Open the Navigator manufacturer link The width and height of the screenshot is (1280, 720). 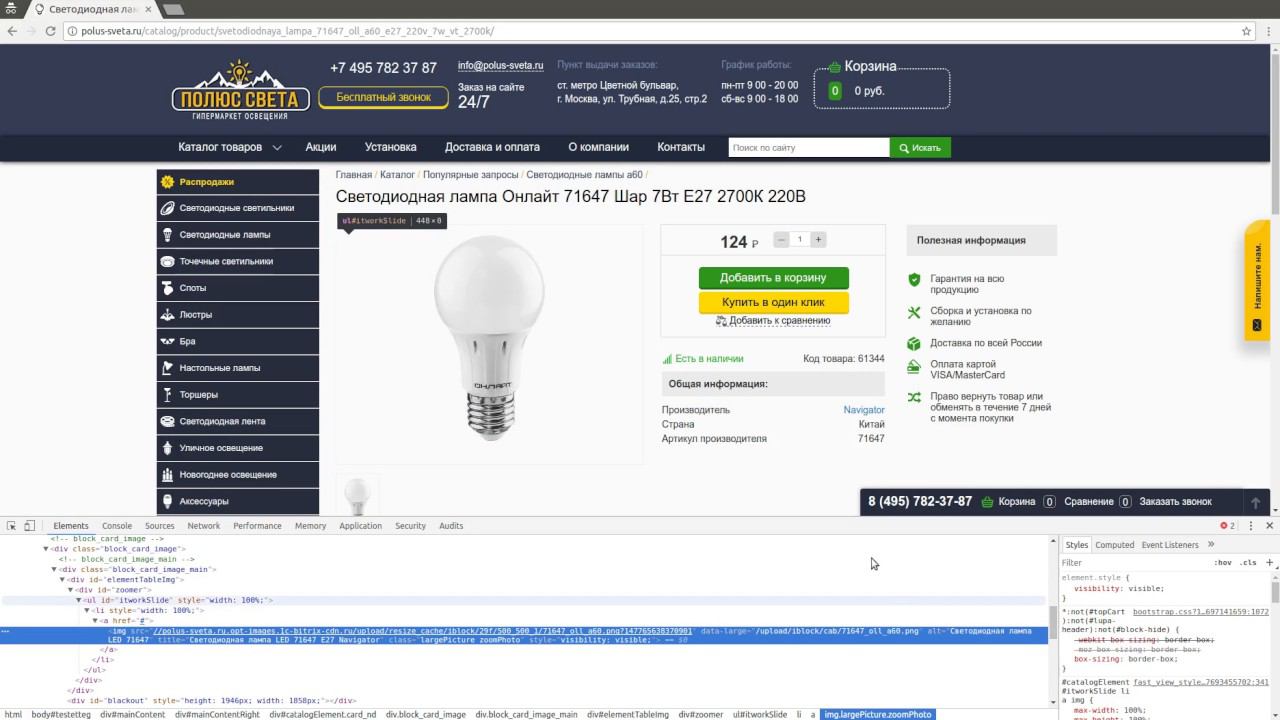click(864, 410)
